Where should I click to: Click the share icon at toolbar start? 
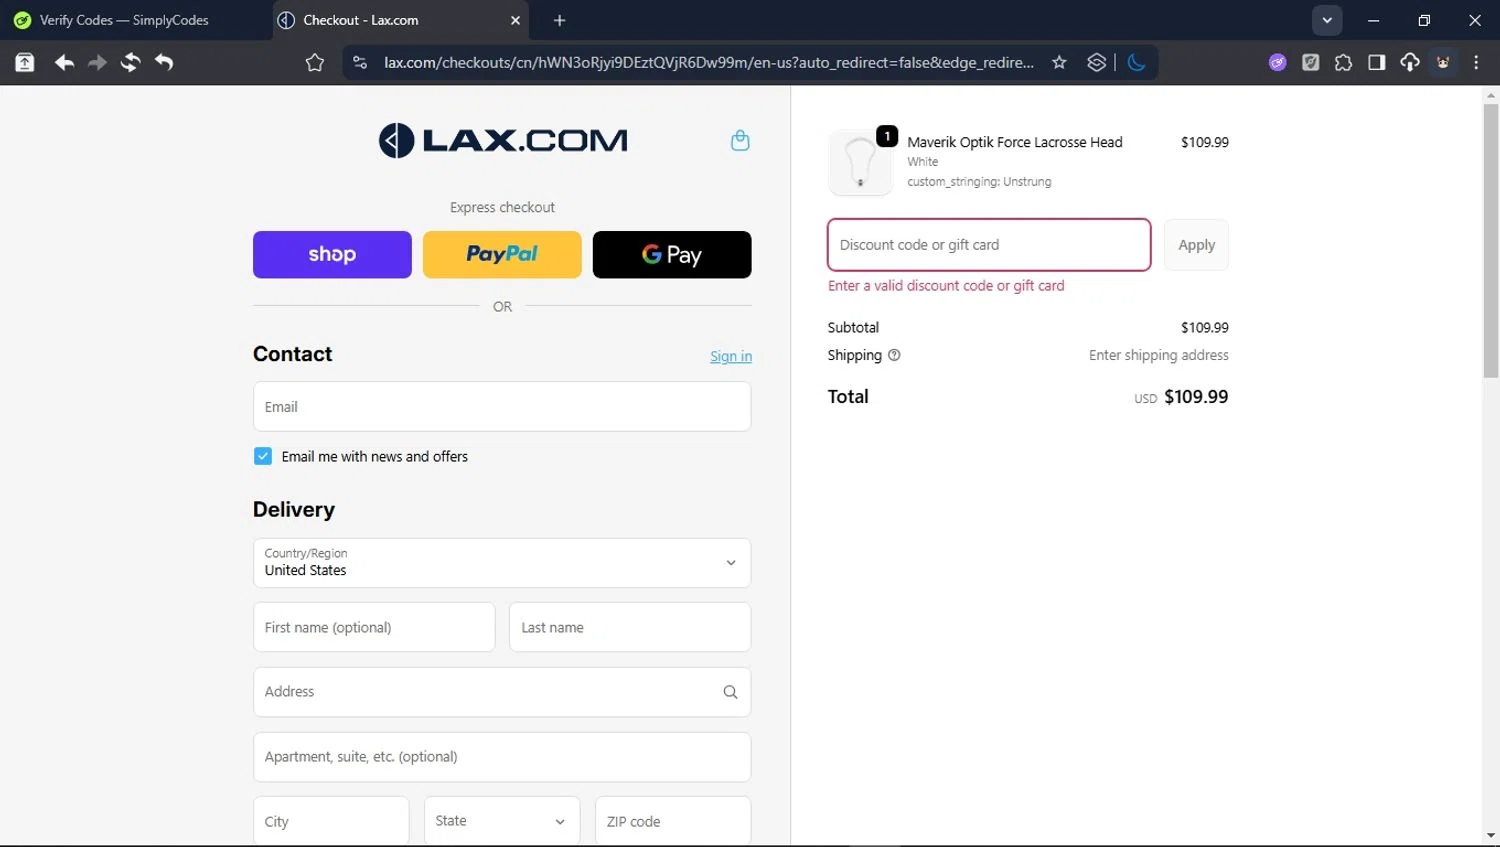point(25,63)
